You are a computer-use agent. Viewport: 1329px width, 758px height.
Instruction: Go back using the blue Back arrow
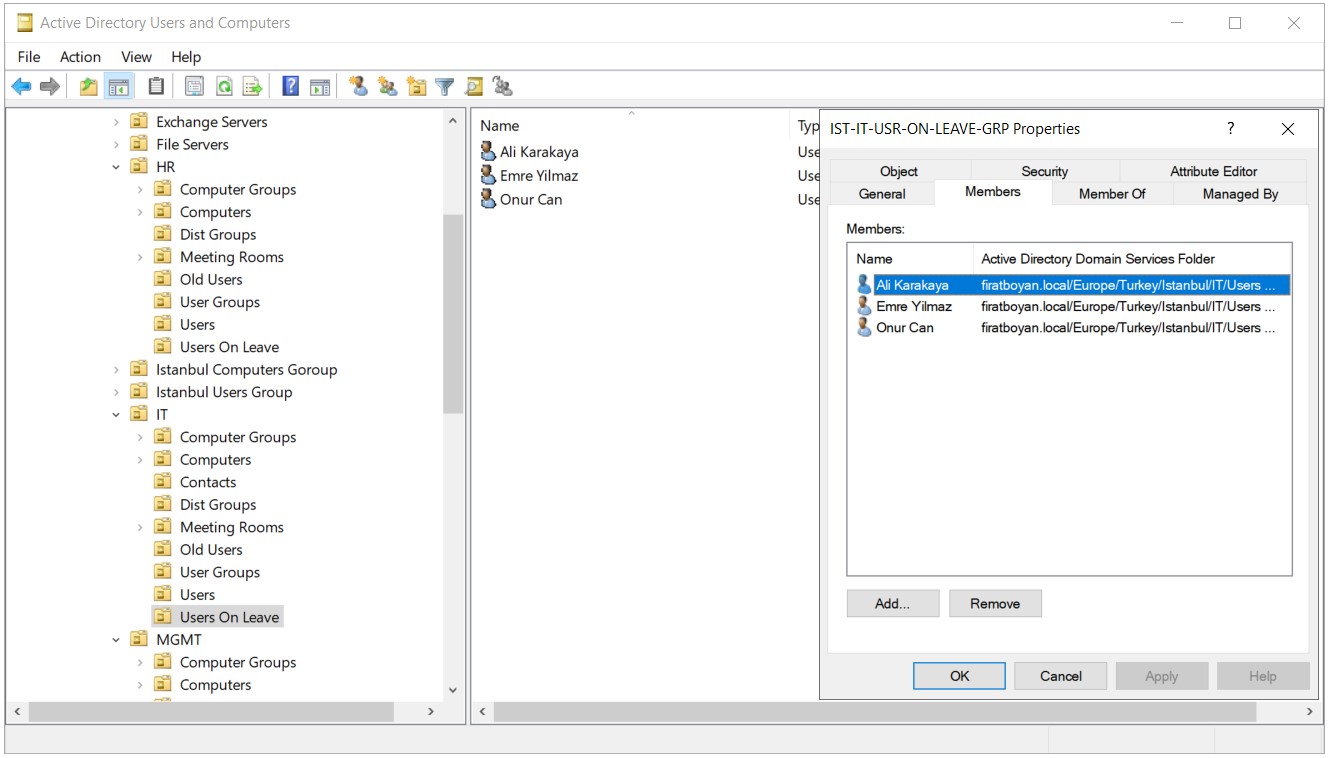[x=21, y=87]
